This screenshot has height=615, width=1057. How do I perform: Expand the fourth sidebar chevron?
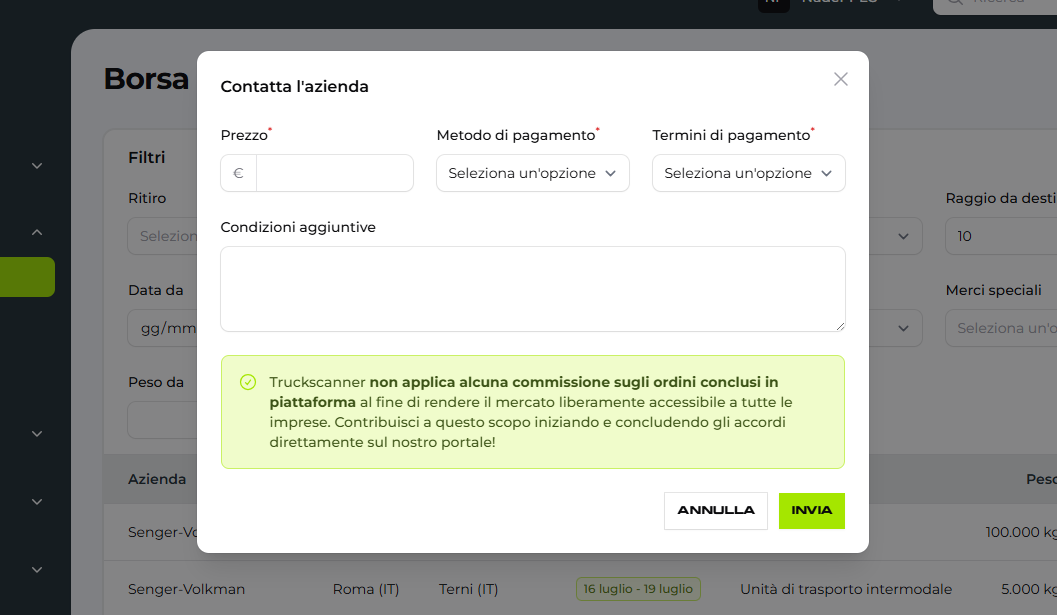(x=37, y=502)
